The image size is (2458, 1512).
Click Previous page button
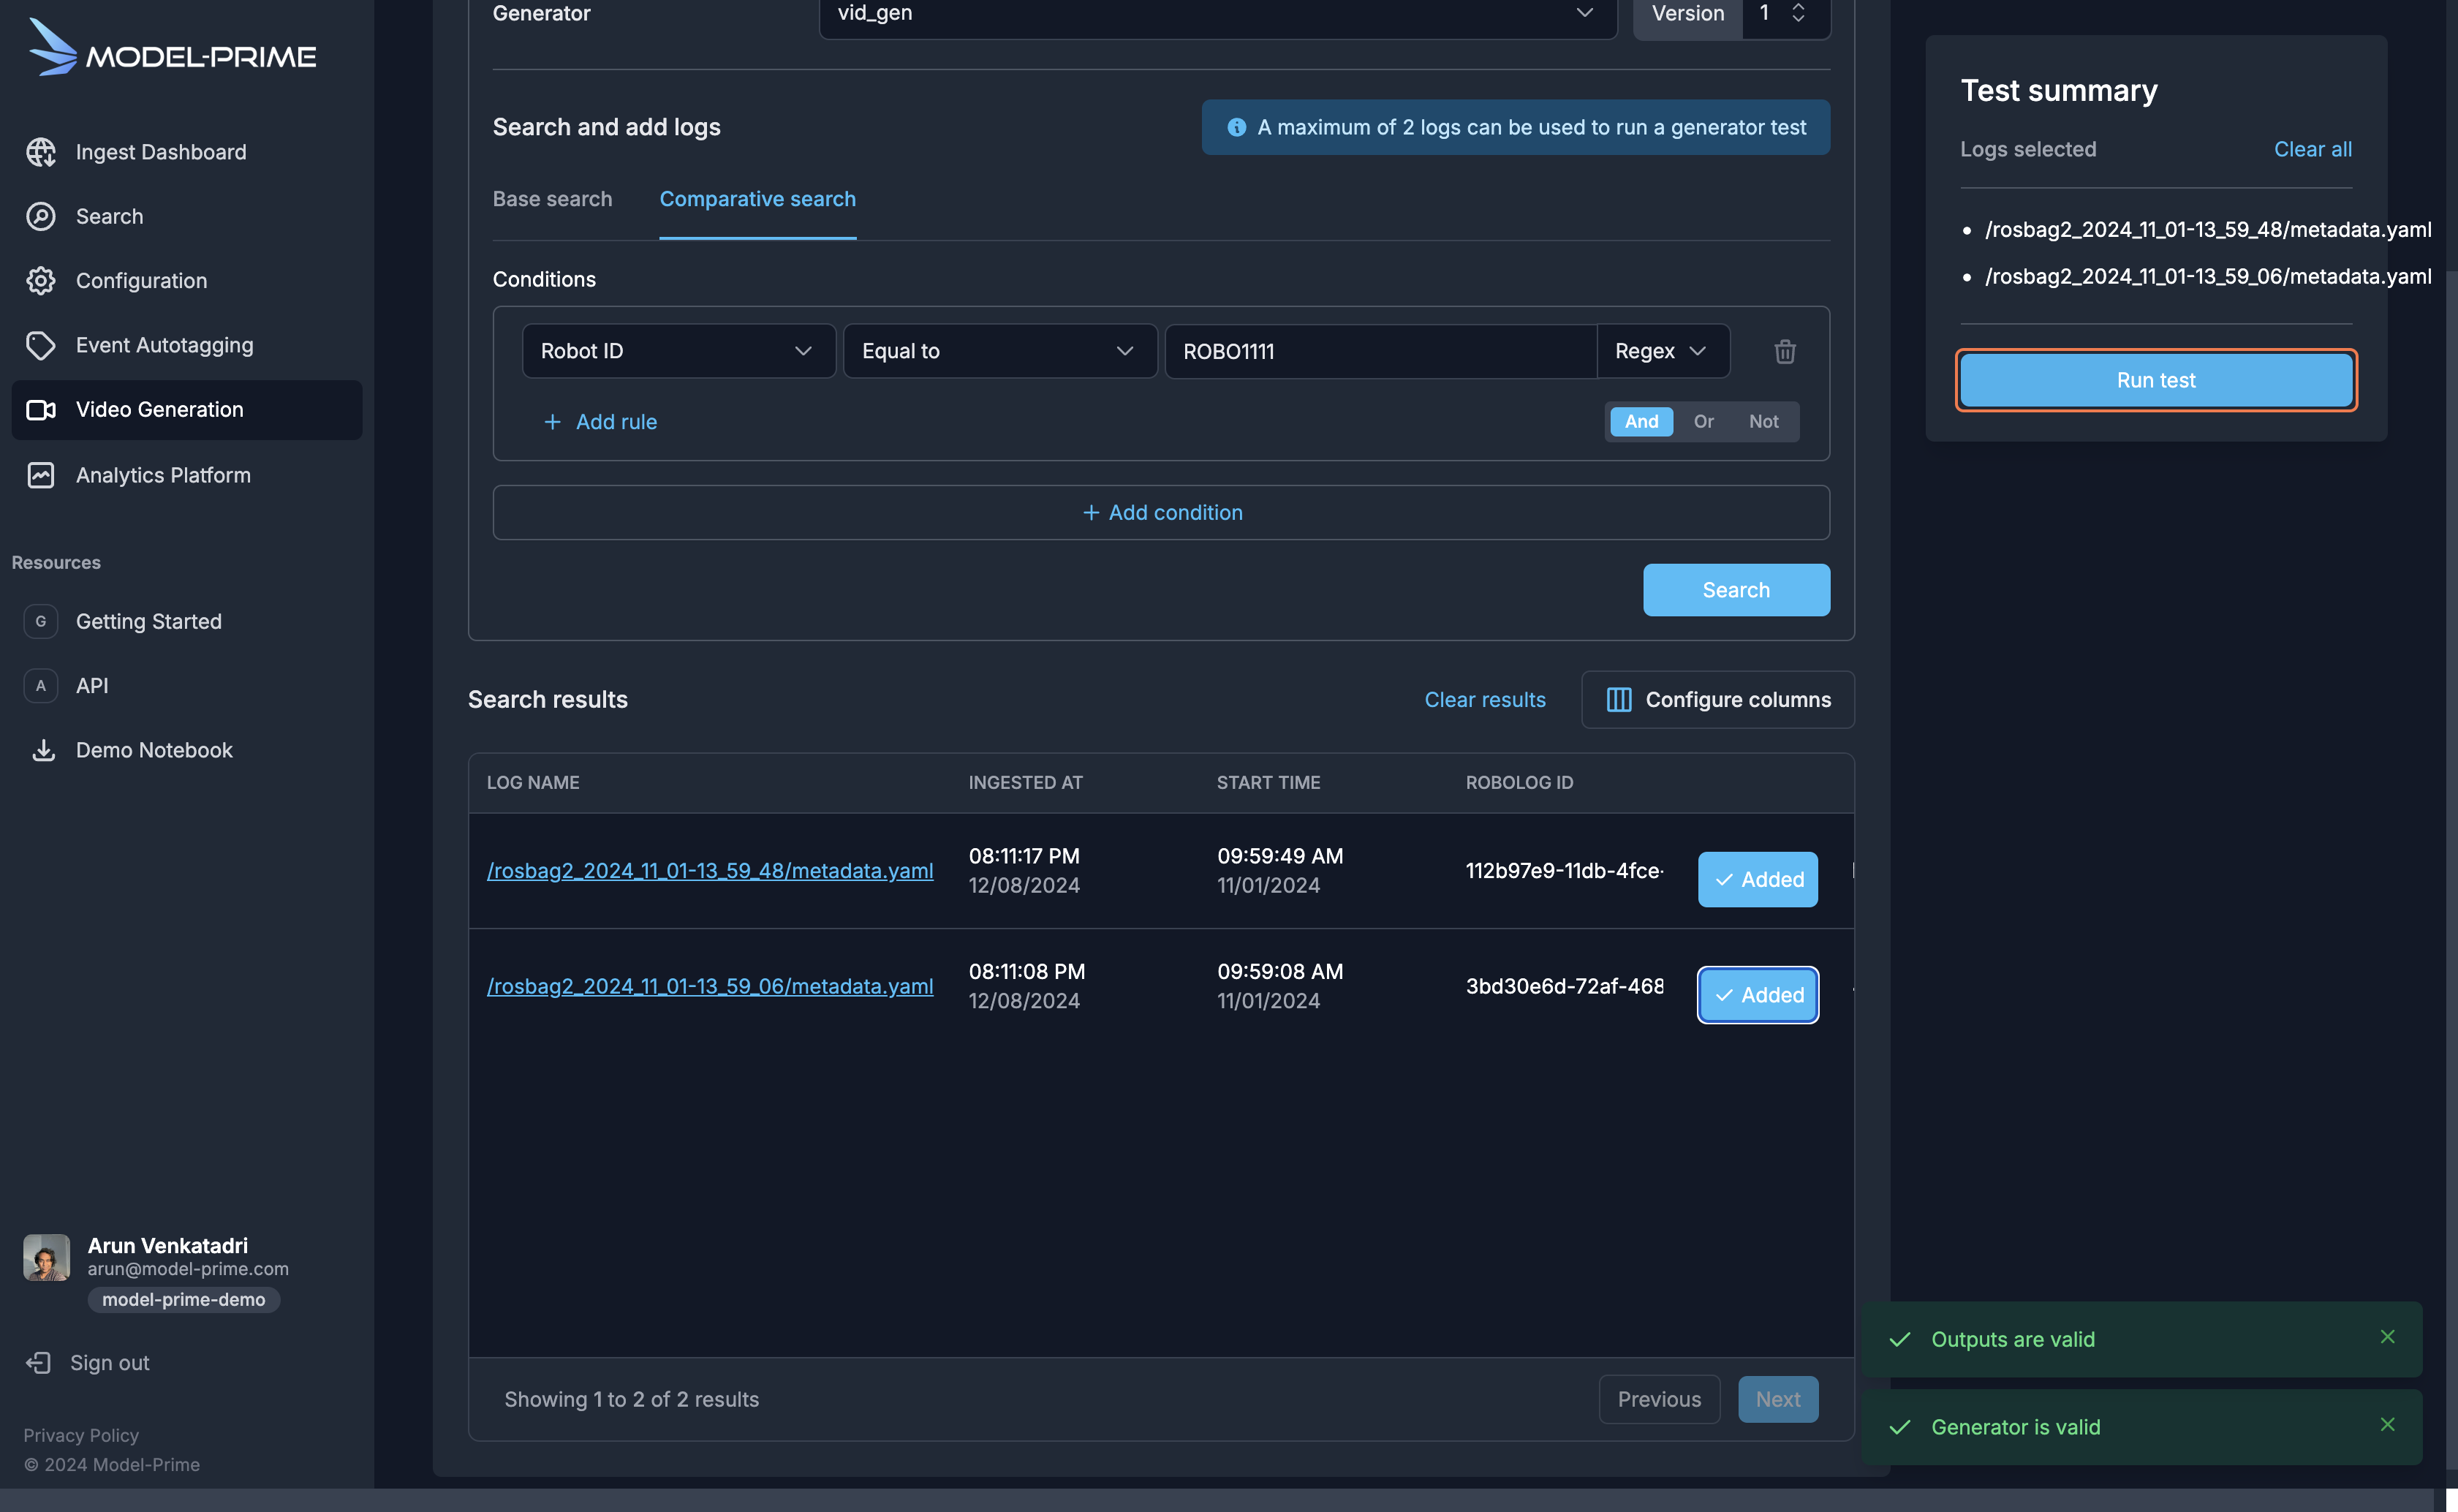point(1659,1399)
